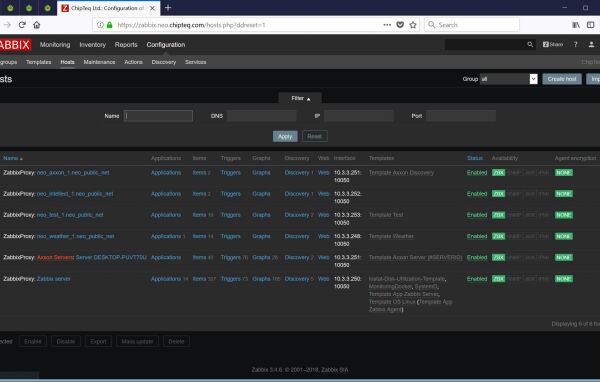Click the forward navigation arrow

click(x=7, y=25)
